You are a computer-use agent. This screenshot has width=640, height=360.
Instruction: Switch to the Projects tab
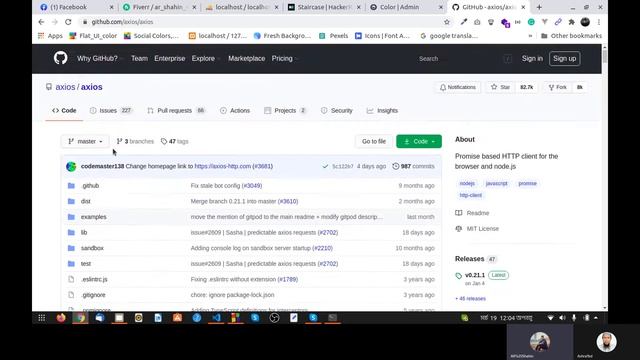click(285, 111)
